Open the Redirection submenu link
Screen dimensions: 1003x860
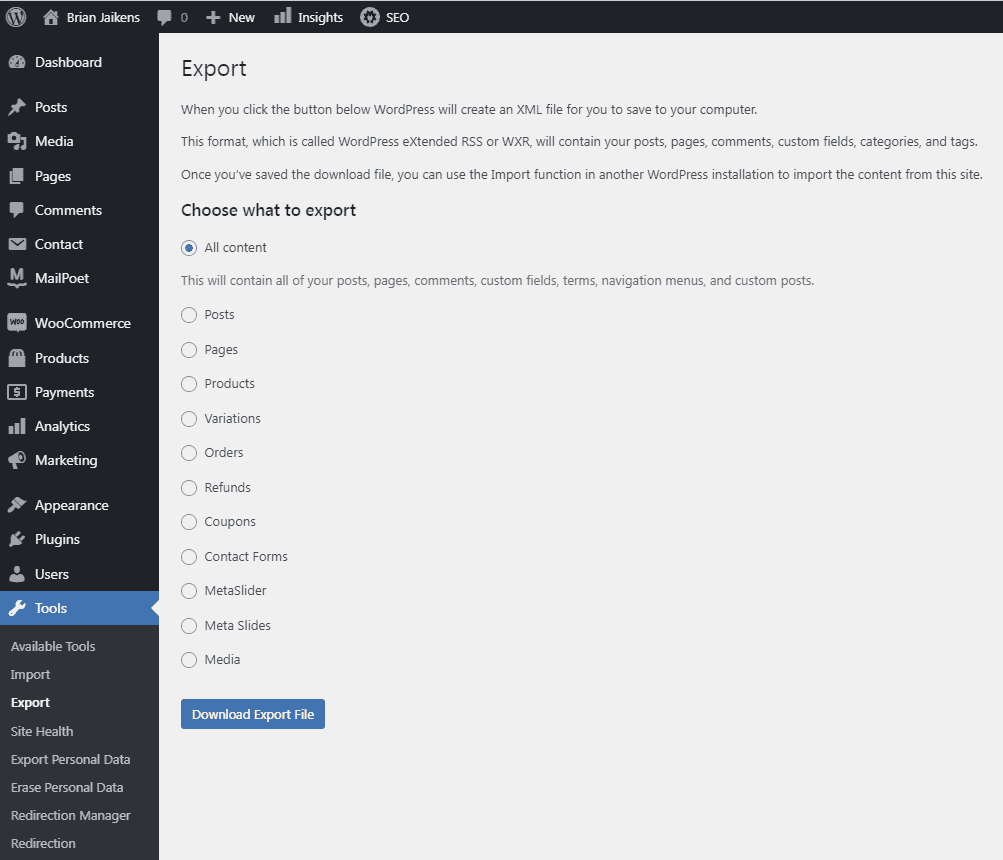point(43,843)
